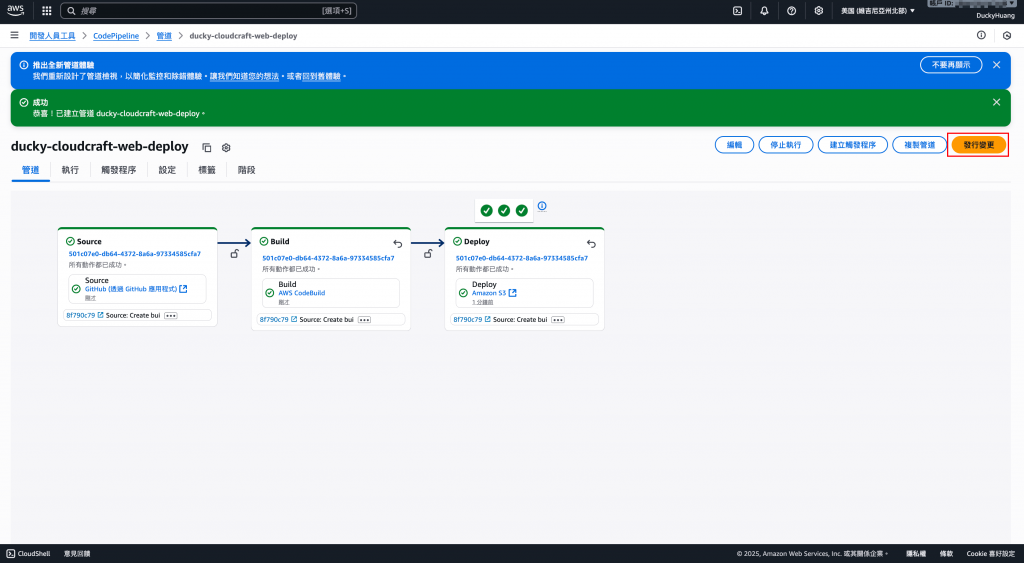Switch to the 階段 tab
This screenshot has height=563, width=1024.
pos(246,170)
